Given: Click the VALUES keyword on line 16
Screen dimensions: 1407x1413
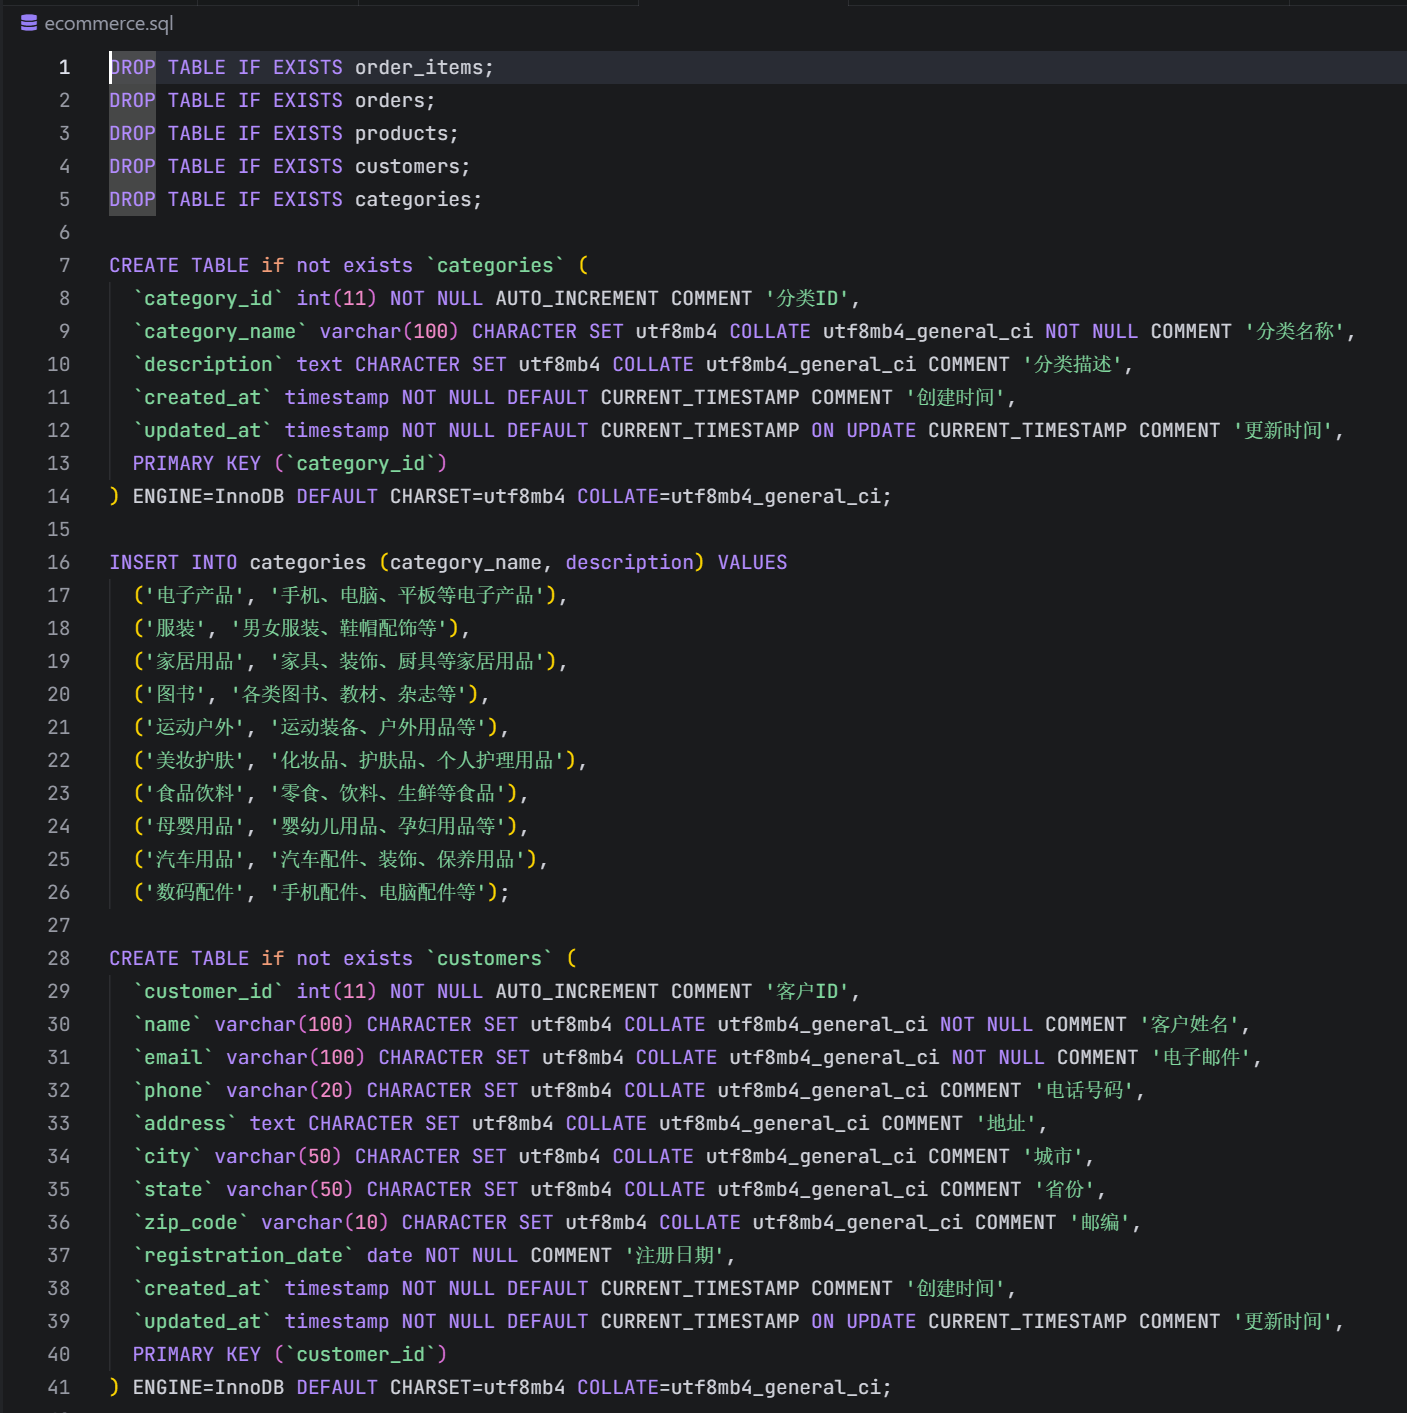Looking at the screenshot, I should point(752,562).
